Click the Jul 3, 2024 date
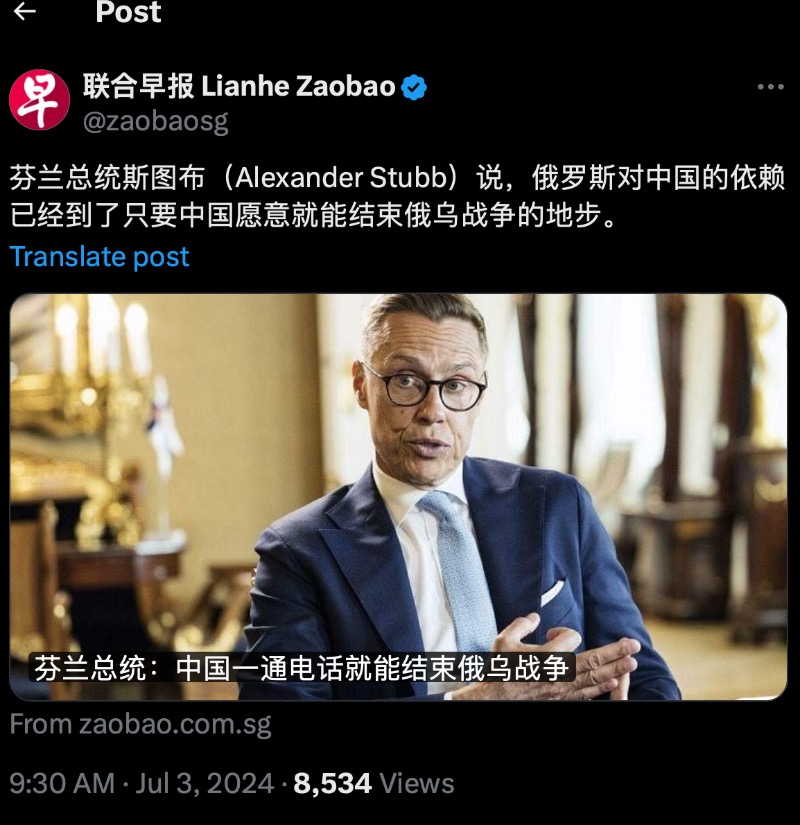800x825 pixels. (205, 783)
